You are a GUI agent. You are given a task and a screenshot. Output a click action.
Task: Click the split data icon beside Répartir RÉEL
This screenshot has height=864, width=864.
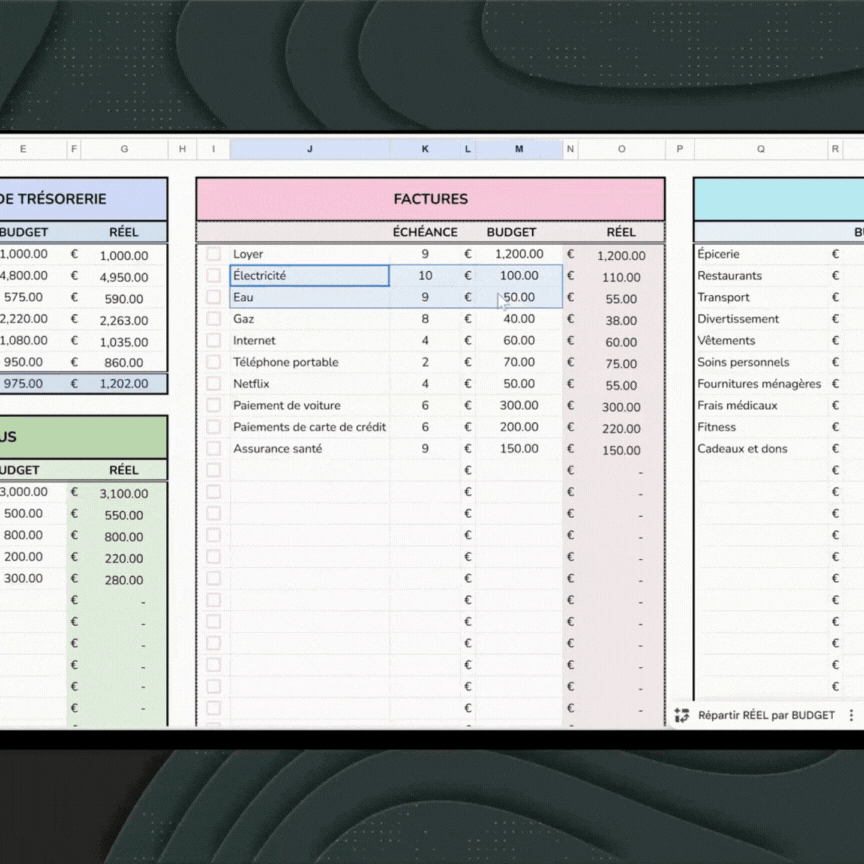(682, 715)
